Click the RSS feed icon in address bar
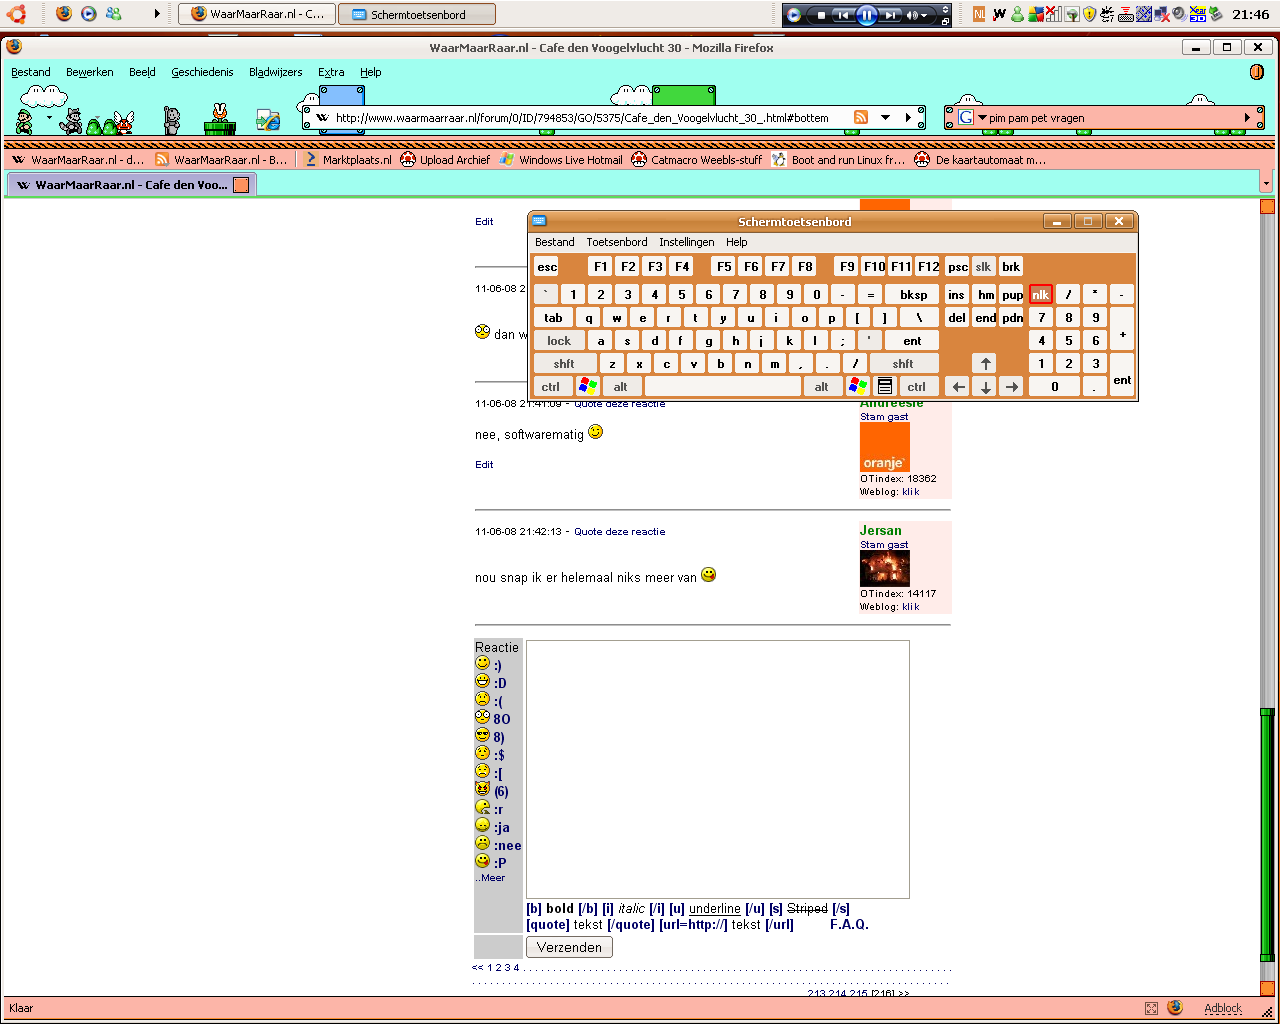This screenshot has height=1024, width=1280. (860, 118)
